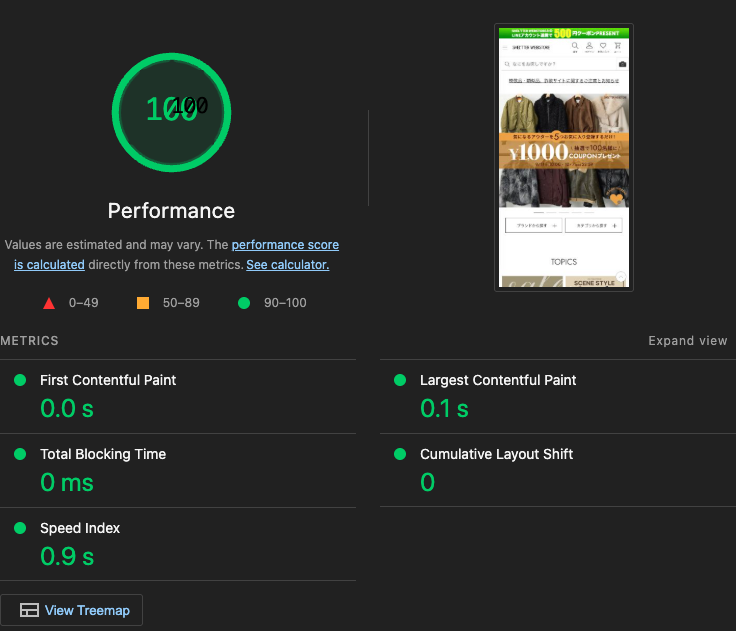Click the Performance heading
Viewport: 736px width, 631px height.
tap(171, 211)
